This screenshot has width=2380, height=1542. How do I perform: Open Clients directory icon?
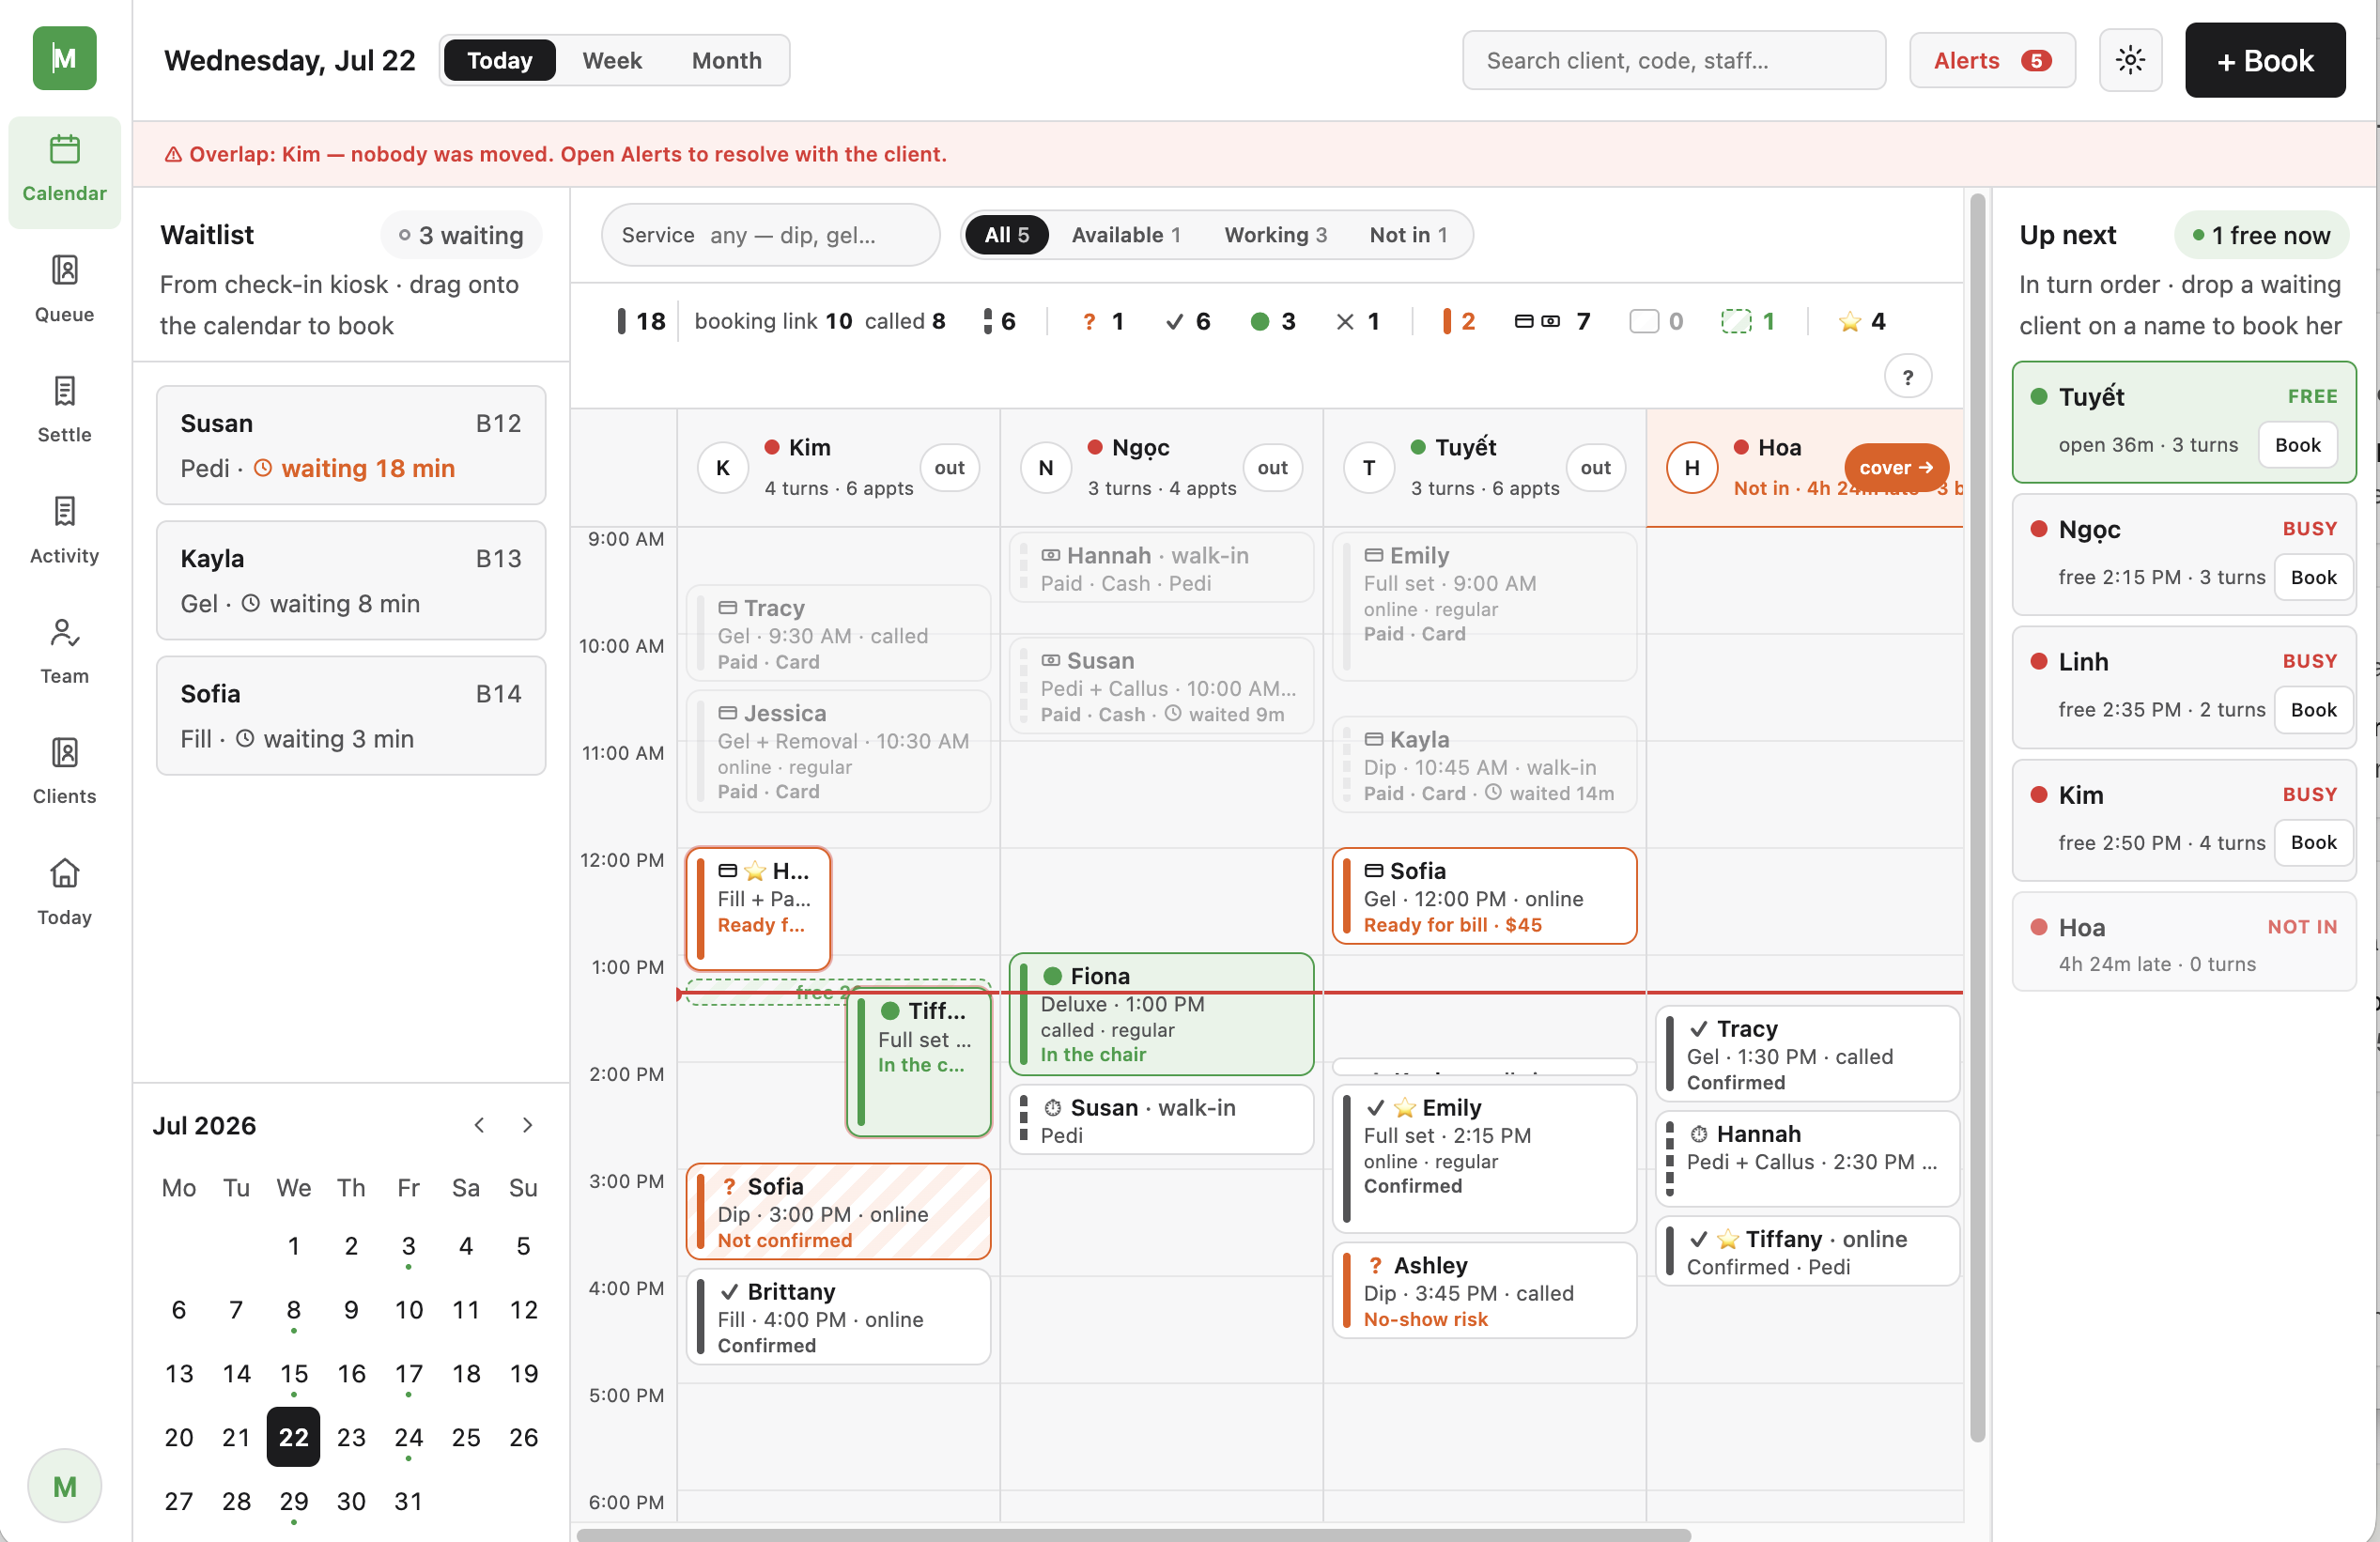(x=64, y=772)
